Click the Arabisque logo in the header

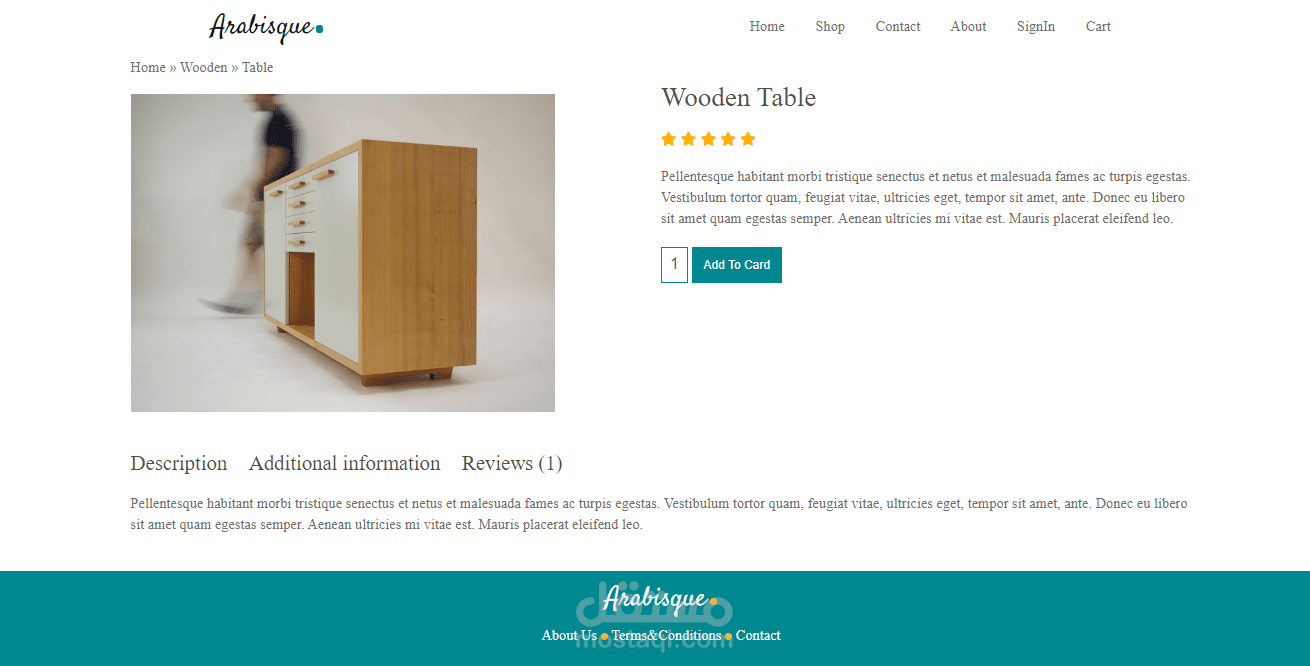click(x=265, y=27)
